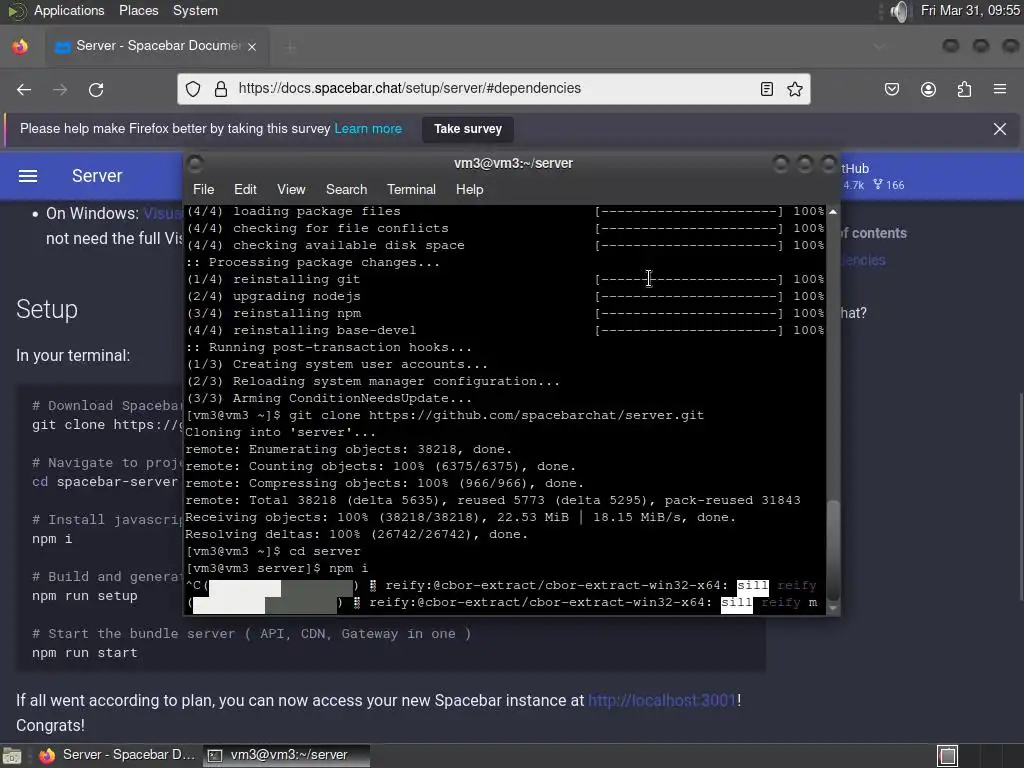Click the terminal vertical scrollbar thumb
This screenshot has width=1024, height=768.
(x=833, y=551)
